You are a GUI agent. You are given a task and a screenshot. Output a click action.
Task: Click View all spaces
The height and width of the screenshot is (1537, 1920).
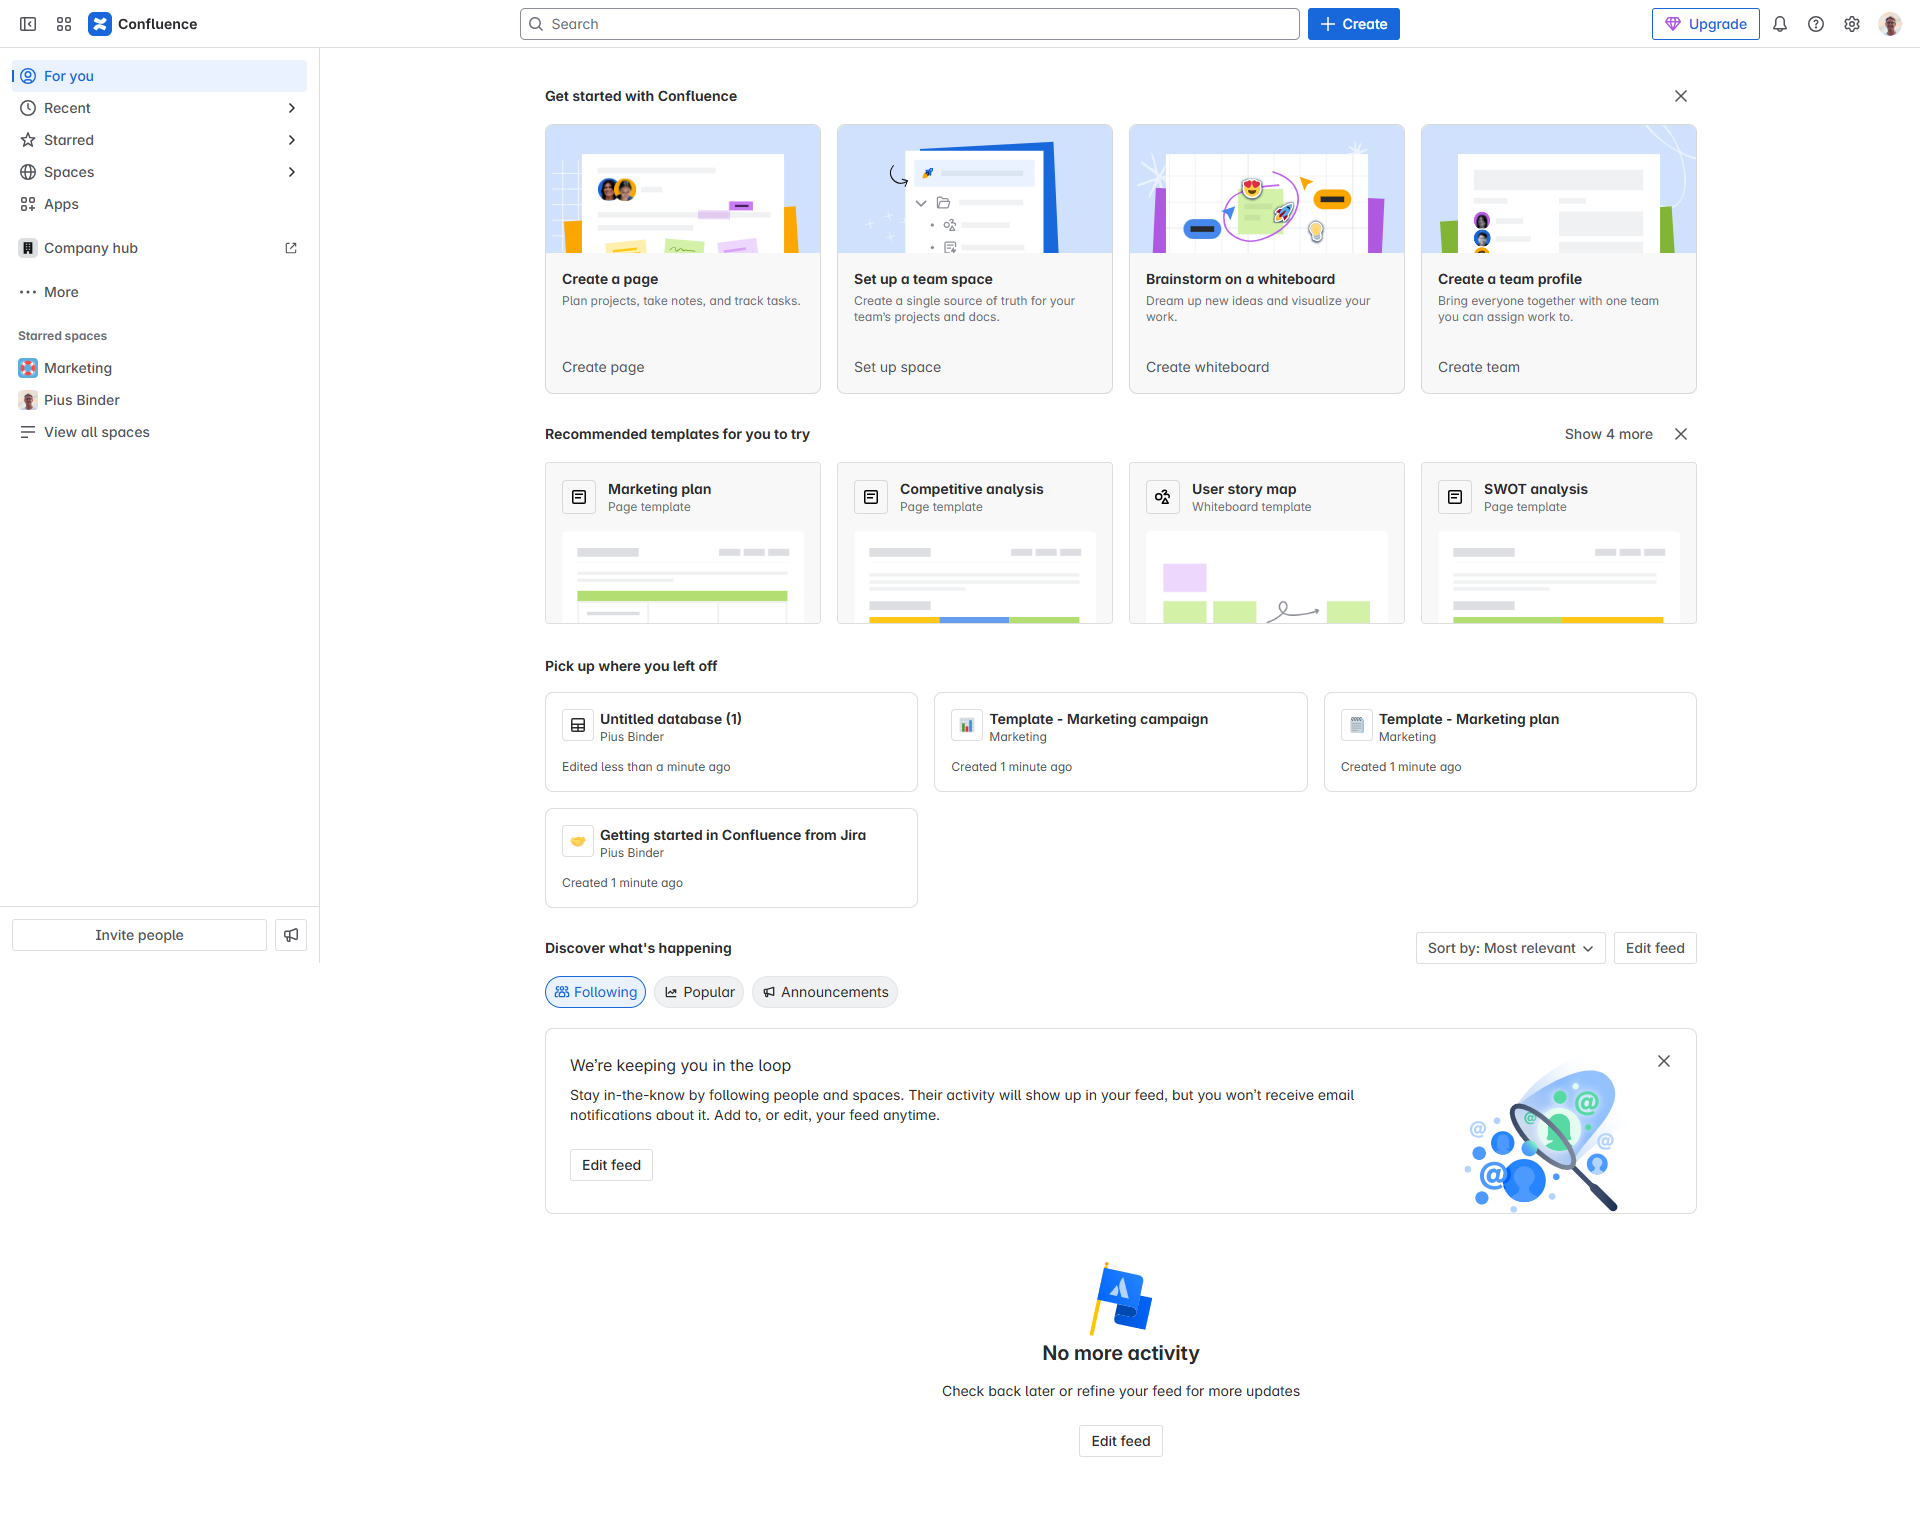pos(159,432)
